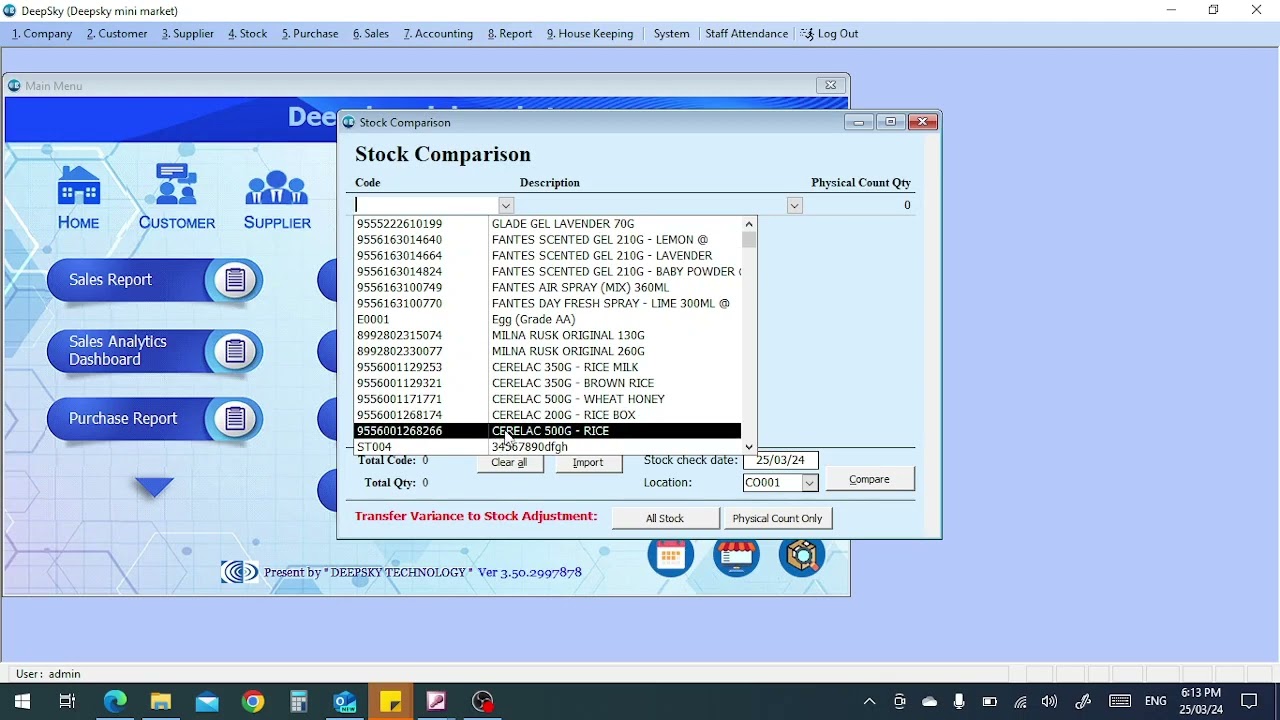The width and height of the screenshot is (1280, 720).
Task: Click the dropdown list scroll-down arrow
Action: coord(749,447)
